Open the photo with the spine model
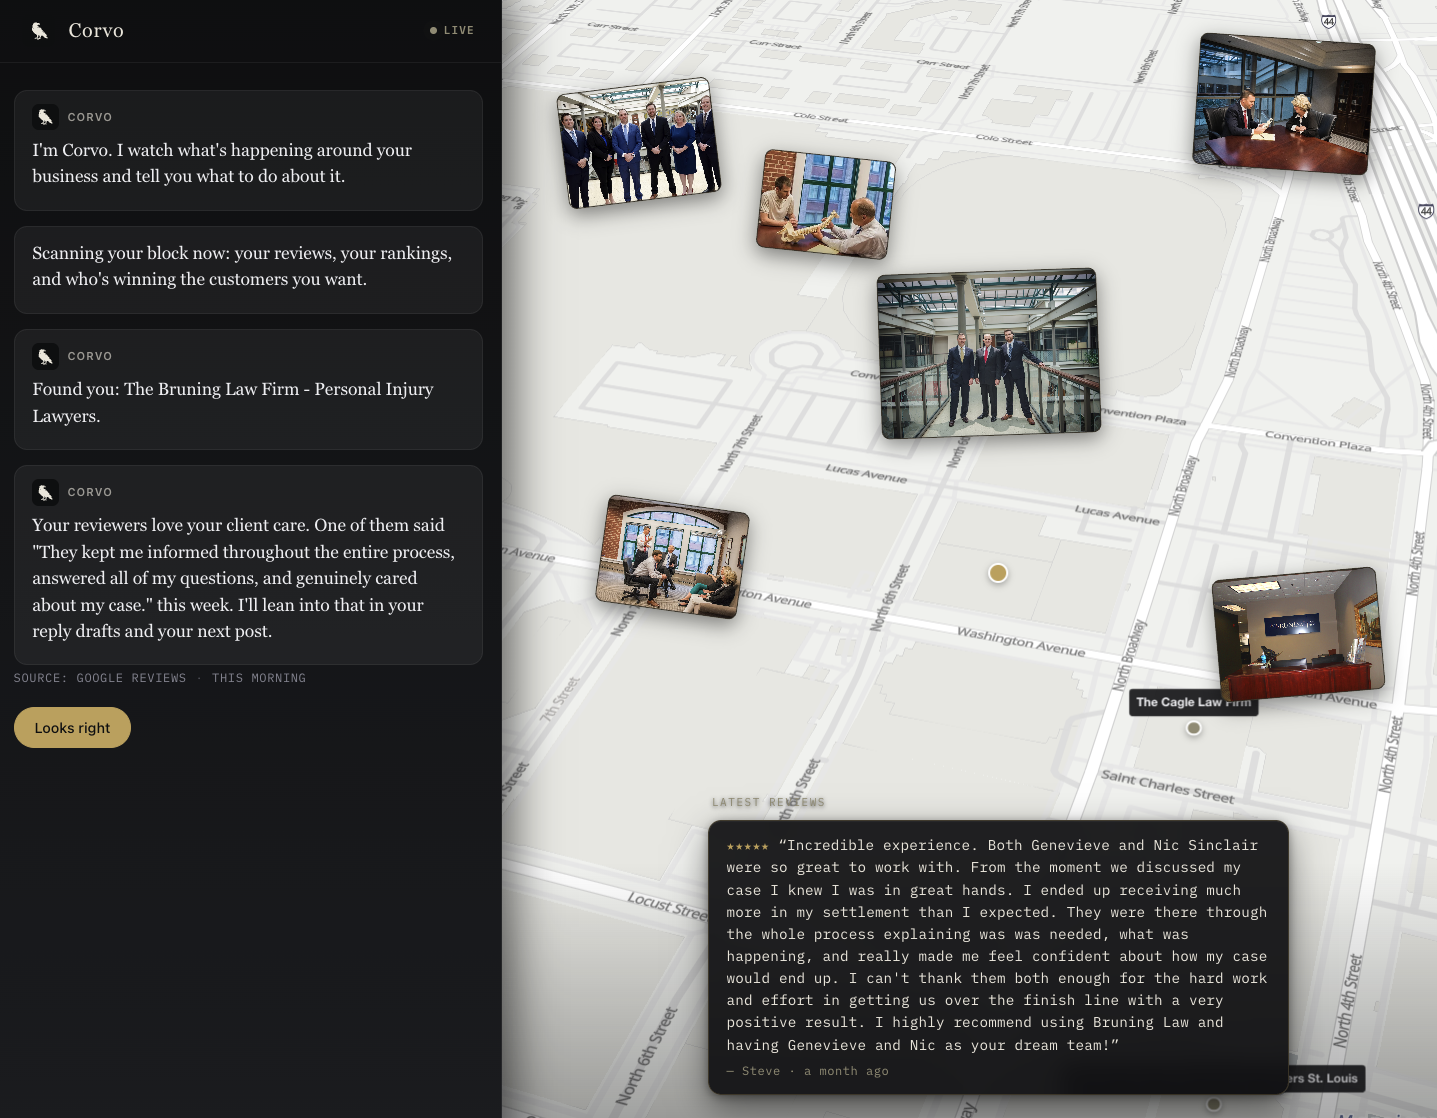1437x1118 pixels. (x=826, y=204)
